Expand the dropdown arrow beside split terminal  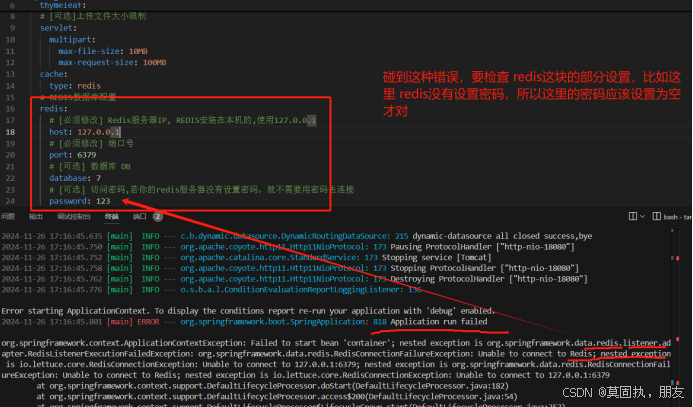642,216
